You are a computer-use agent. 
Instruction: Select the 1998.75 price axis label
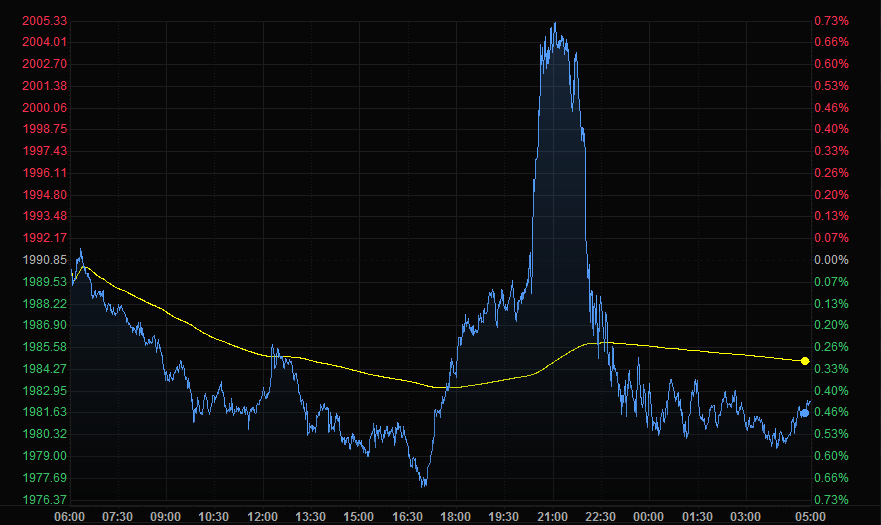44,129
